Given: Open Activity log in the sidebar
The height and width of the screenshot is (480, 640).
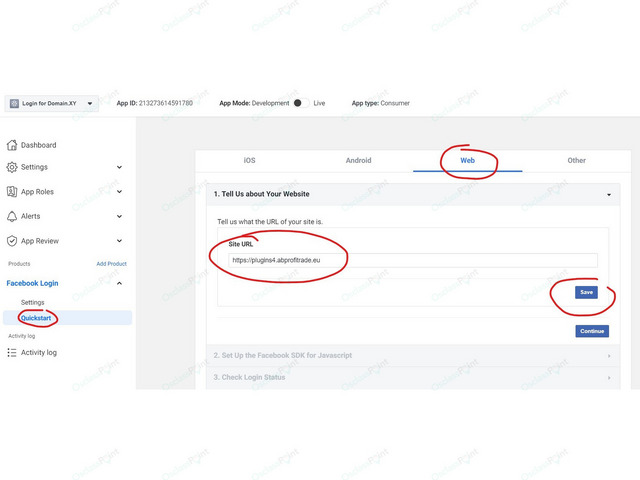Looking at the screenshot, I should (39, 353).
